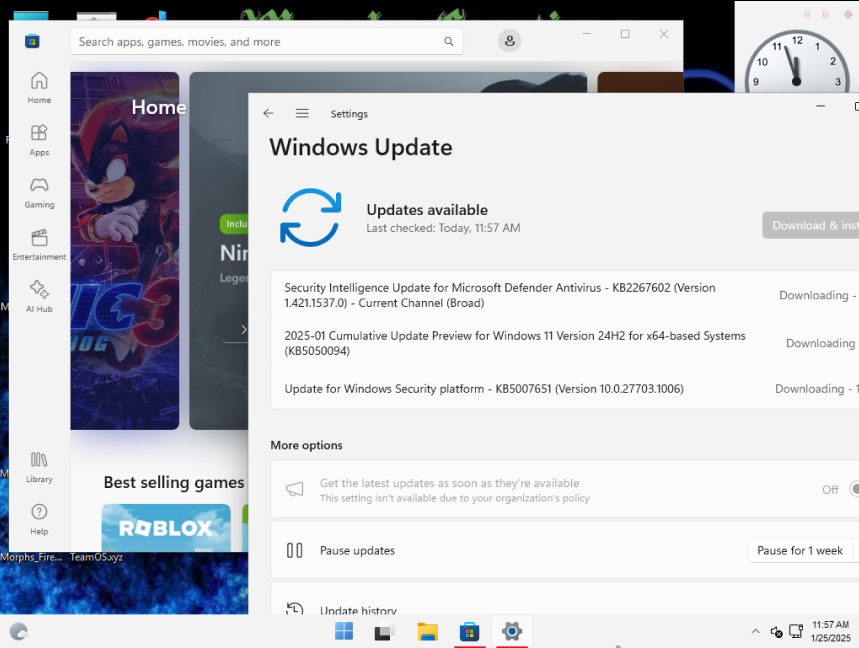Open Morphs_Fire desktop shortcut

click(x=31, y=557)
